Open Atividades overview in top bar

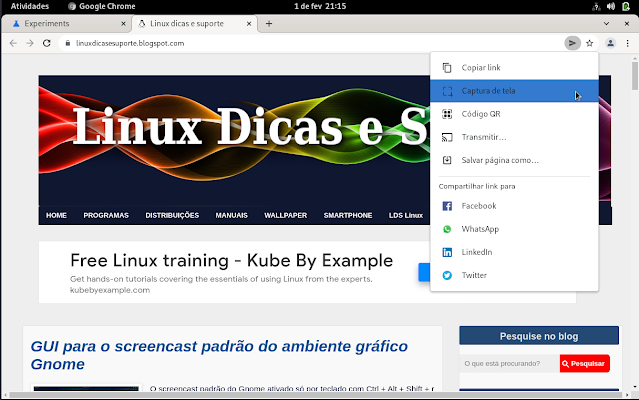(x=30, y=6)
